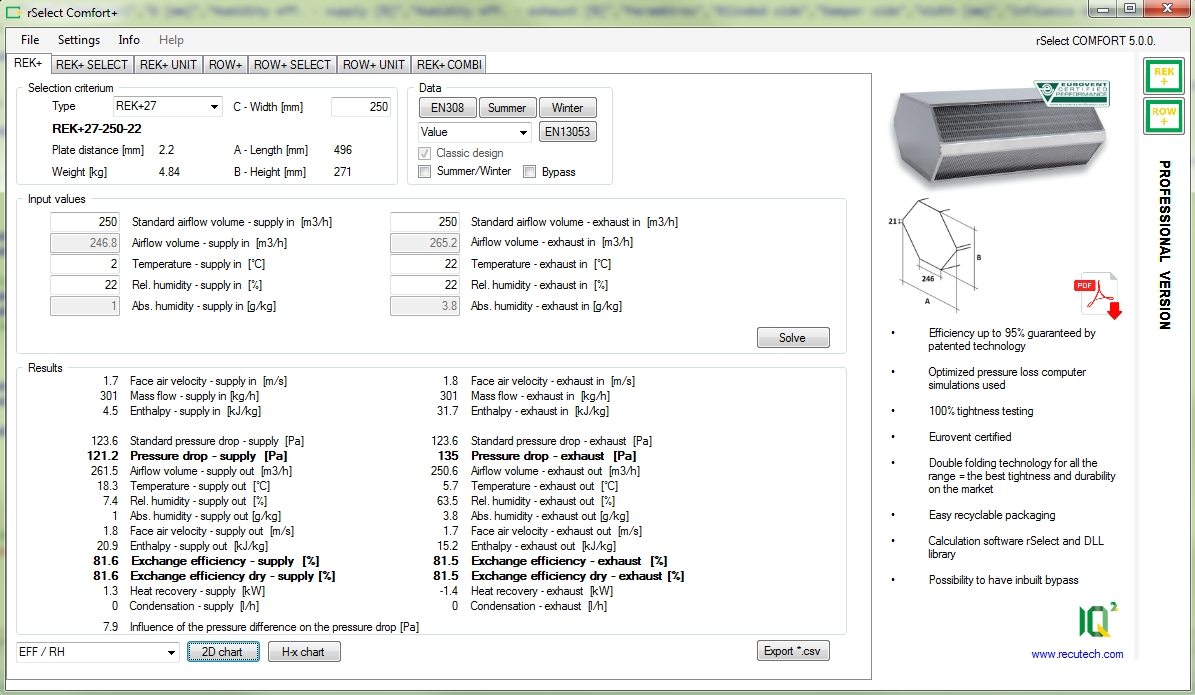The width and height of the screenshot is (1195, 695).
Task: Click the rSelect Comfort+ title bar icon
Action: point(14,11)
